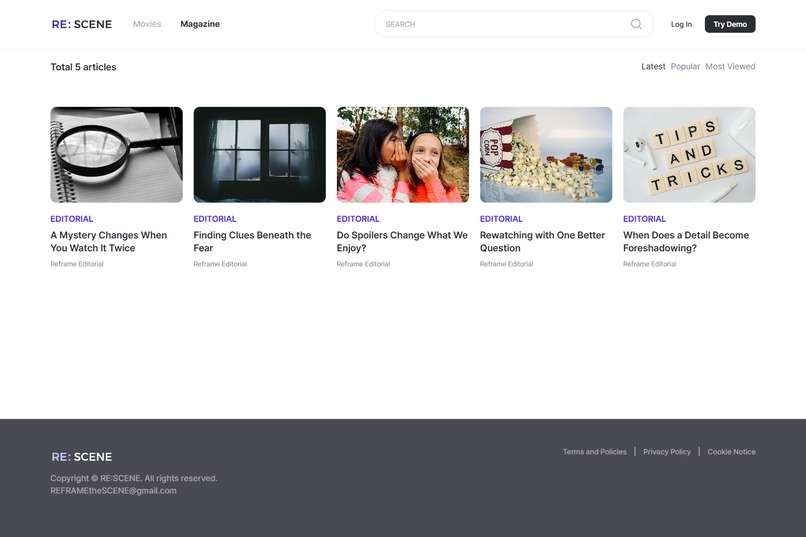806x537 pixels.
Task: Open the whispering girls article thumbnail
Action: pos(402,155)
